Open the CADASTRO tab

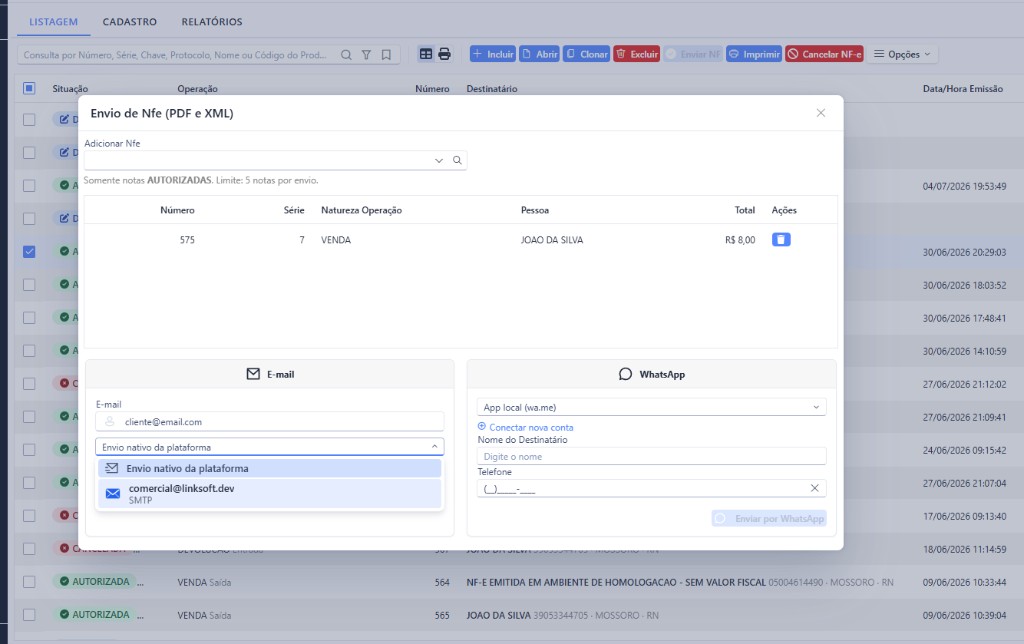(129, 22)
